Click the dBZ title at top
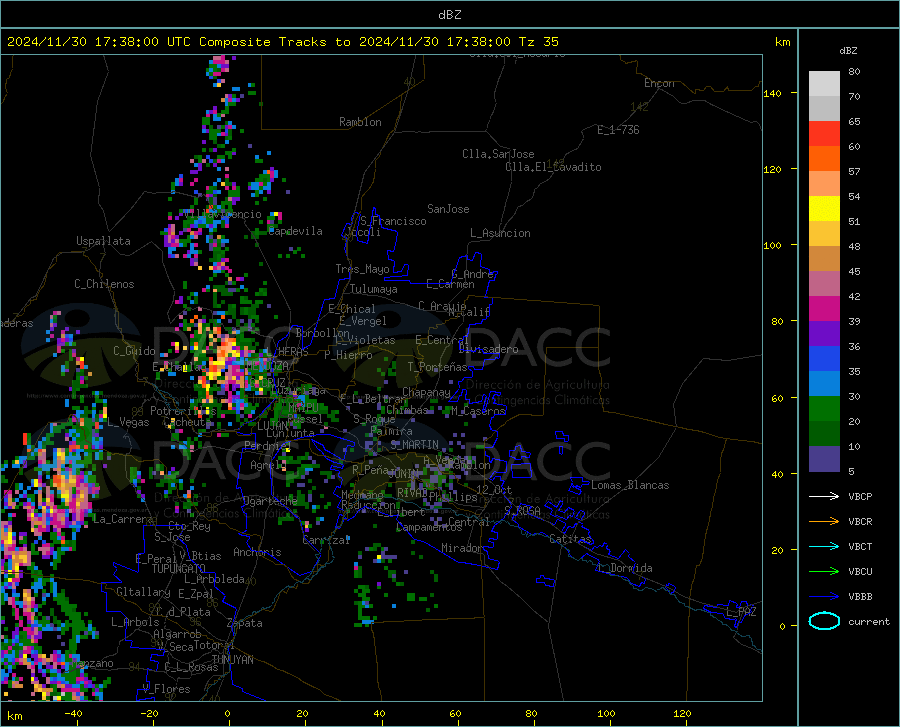The image size is (900, 727). 449,15
